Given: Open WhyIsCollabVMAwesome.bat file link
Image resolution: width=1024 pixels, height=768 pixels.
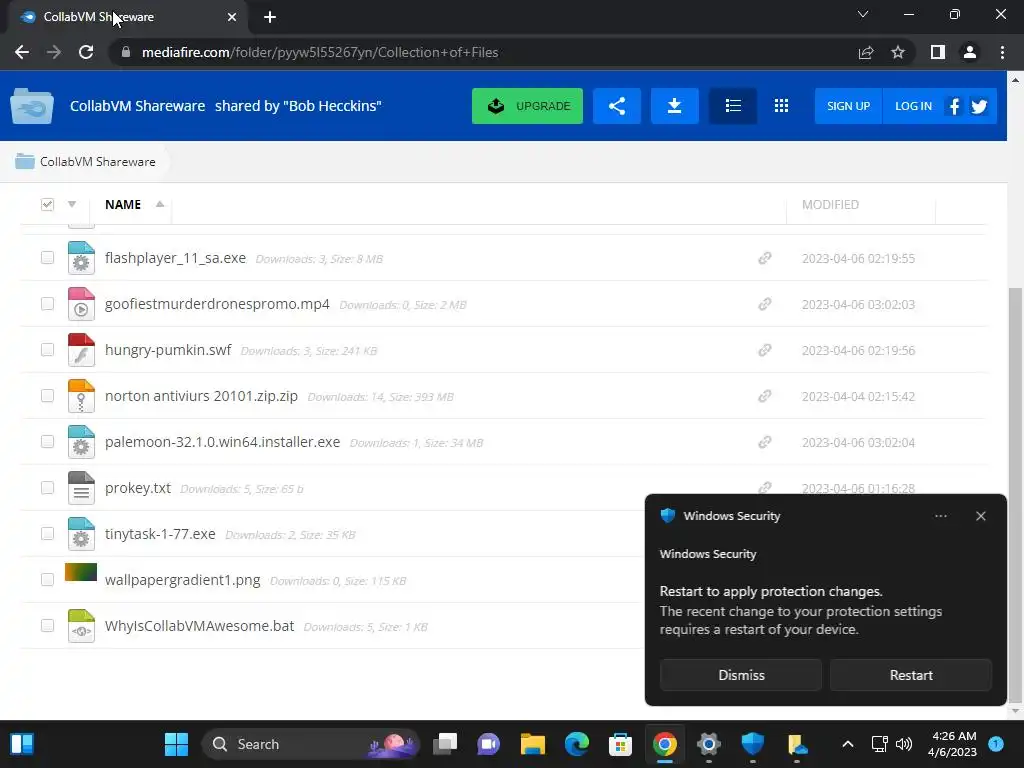Looking at the screenshot, I should [199, 626].
